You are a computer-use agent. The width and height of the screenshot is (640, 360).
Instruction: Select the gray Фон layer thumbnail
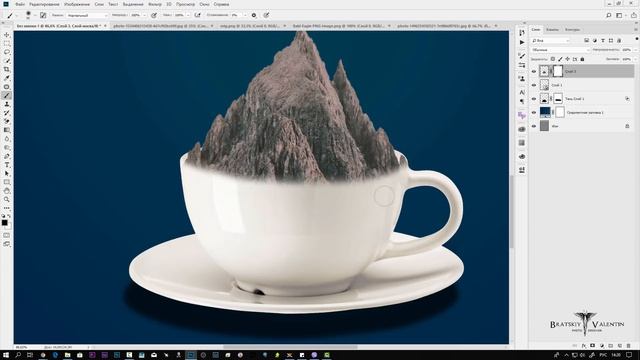pyautogui.click(x=544, y=126)
